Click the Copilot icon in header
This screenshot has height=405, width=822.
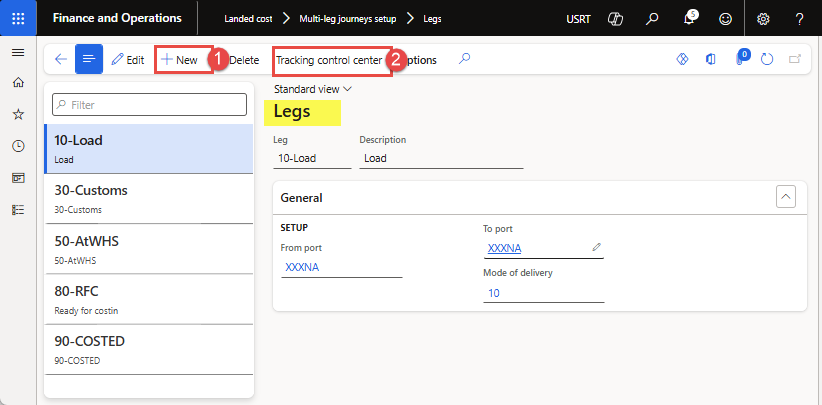(x=617, y=19)
